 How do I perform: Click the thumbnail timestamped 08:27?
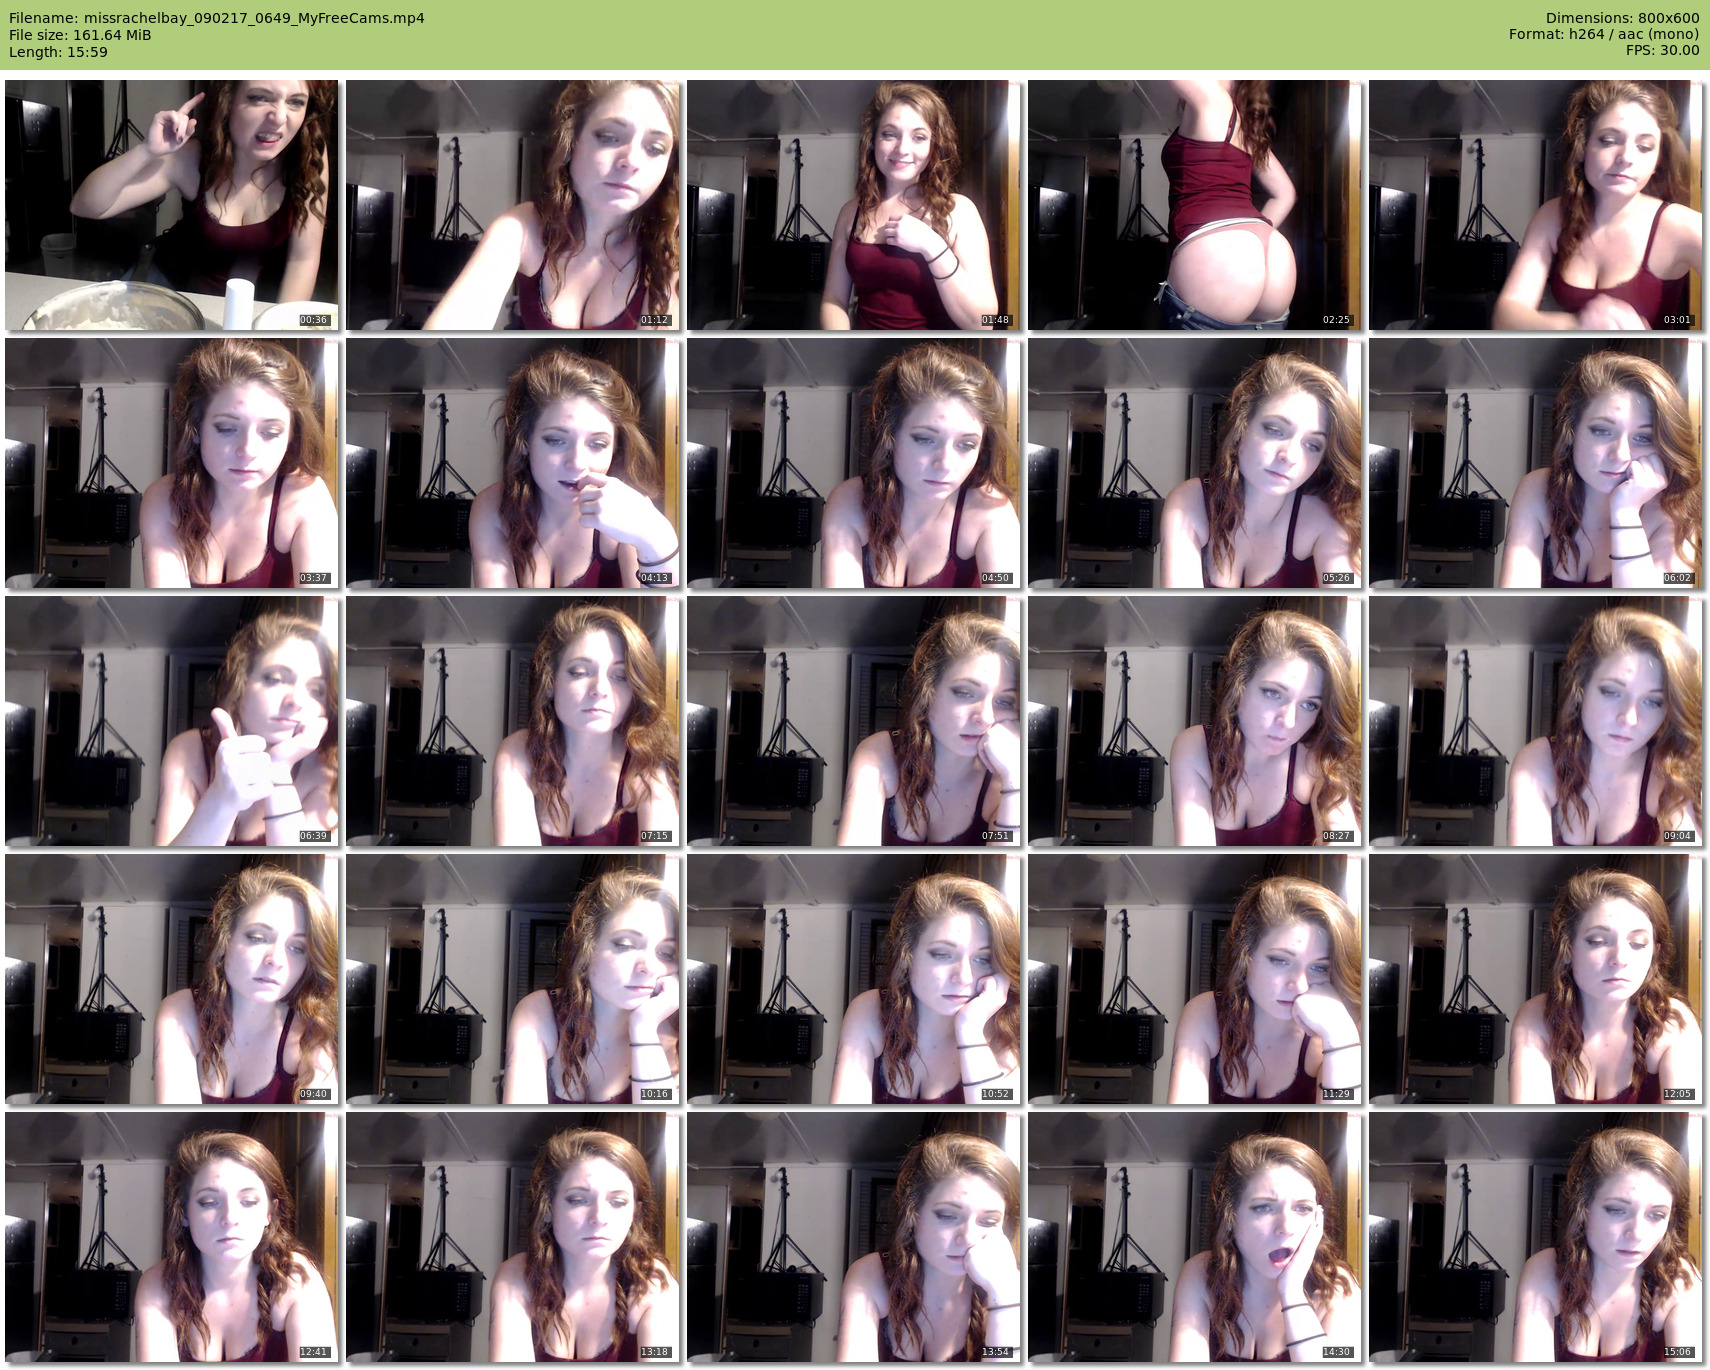coord(1195,721)
